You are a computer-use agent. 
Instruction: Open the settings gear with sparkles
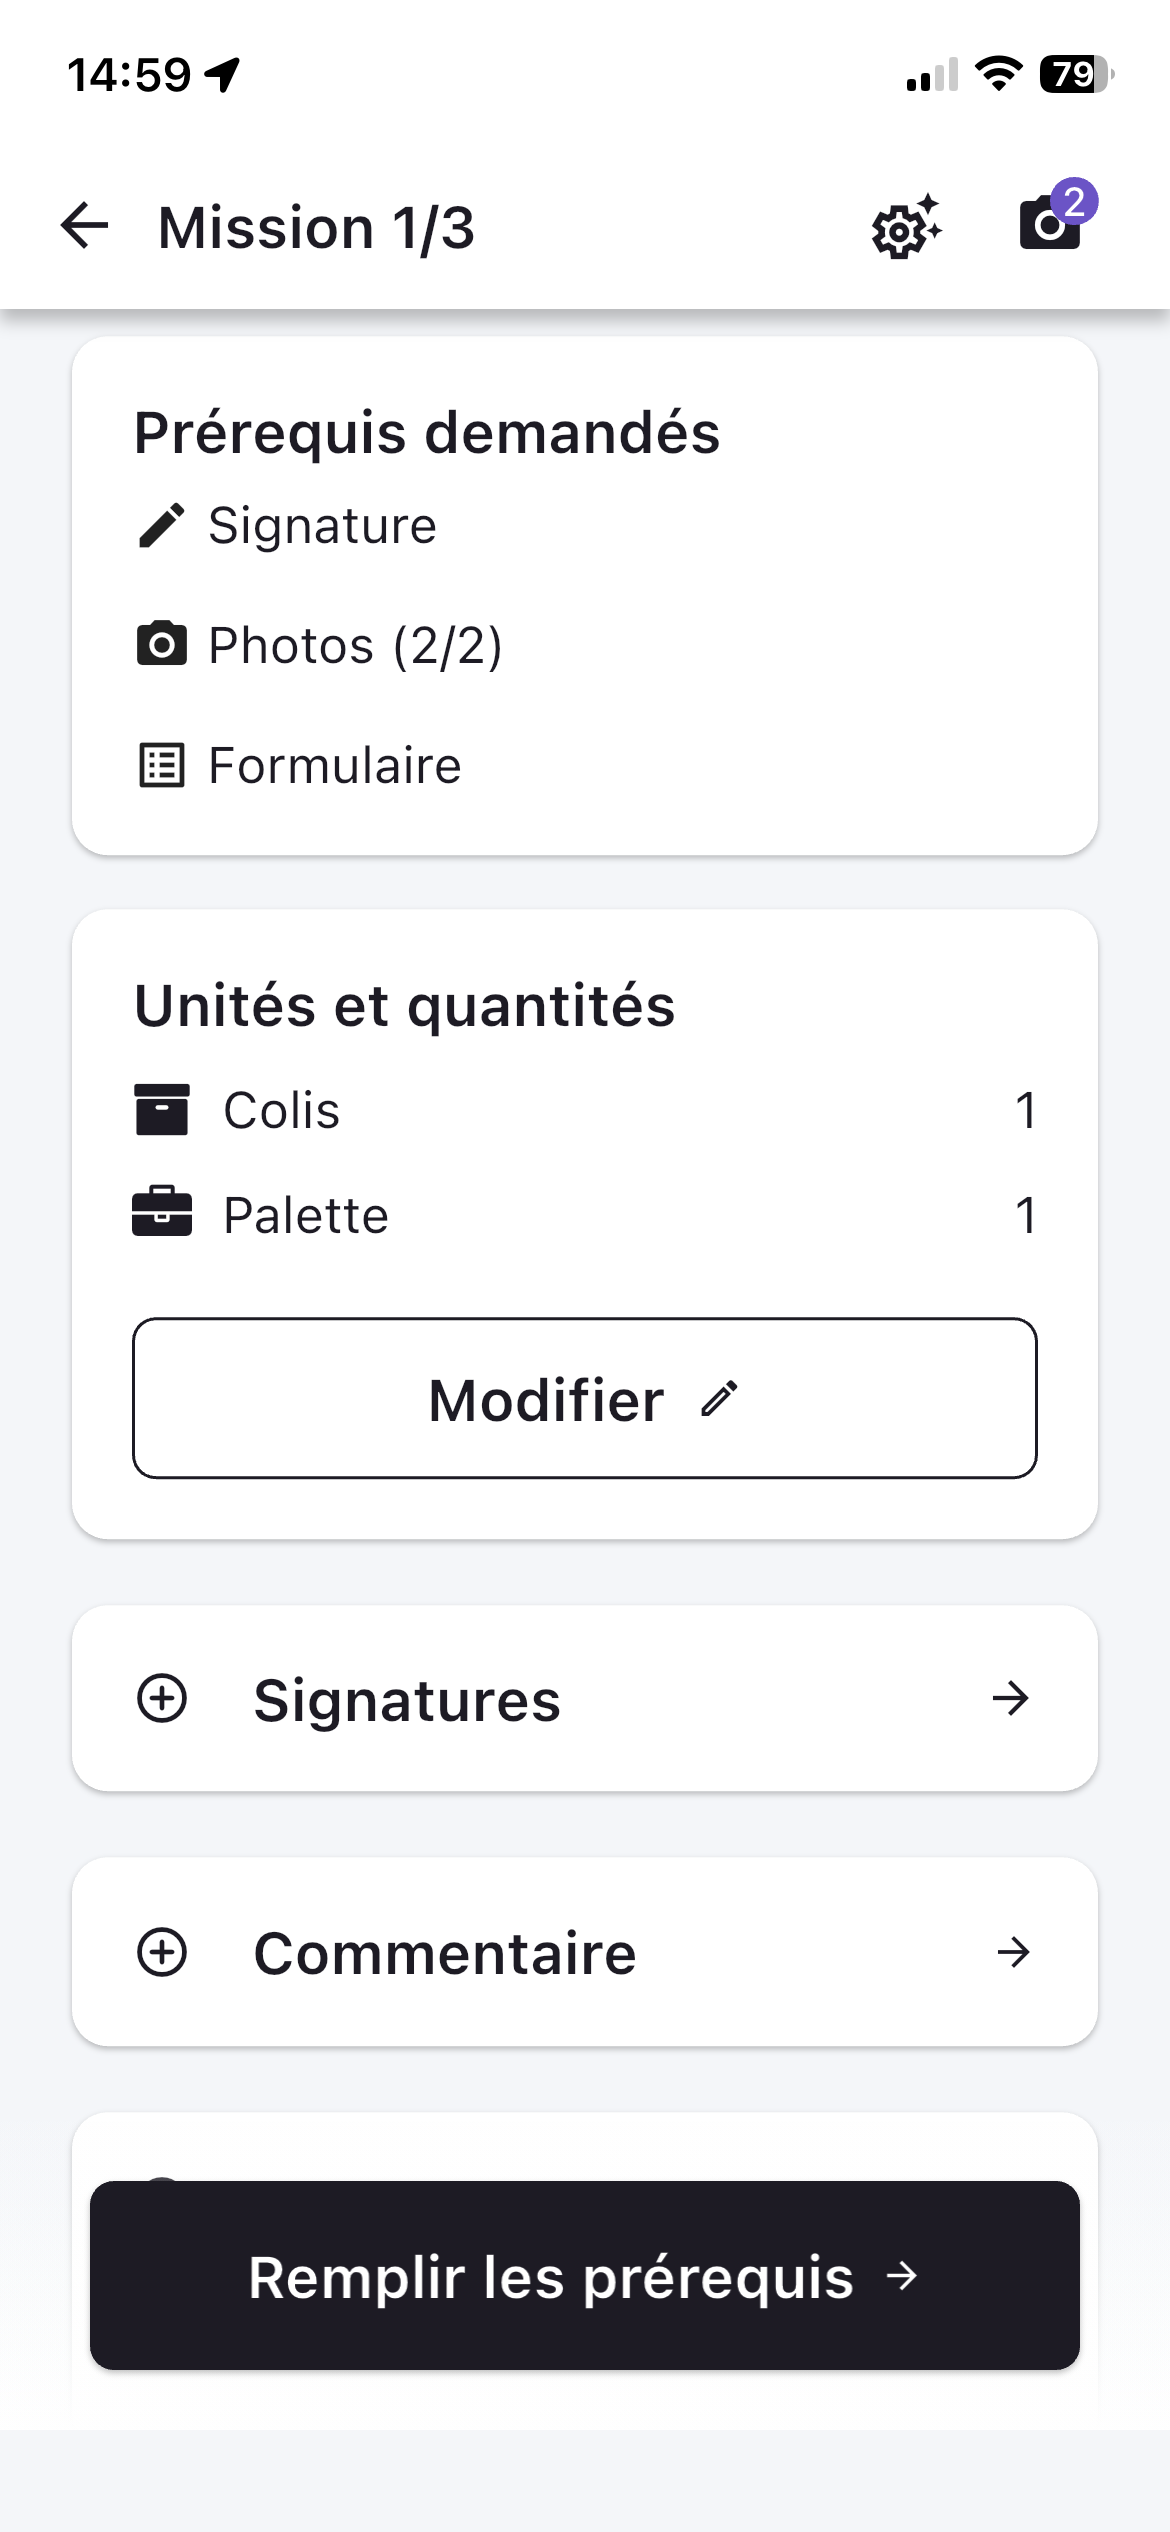point(905,228)
